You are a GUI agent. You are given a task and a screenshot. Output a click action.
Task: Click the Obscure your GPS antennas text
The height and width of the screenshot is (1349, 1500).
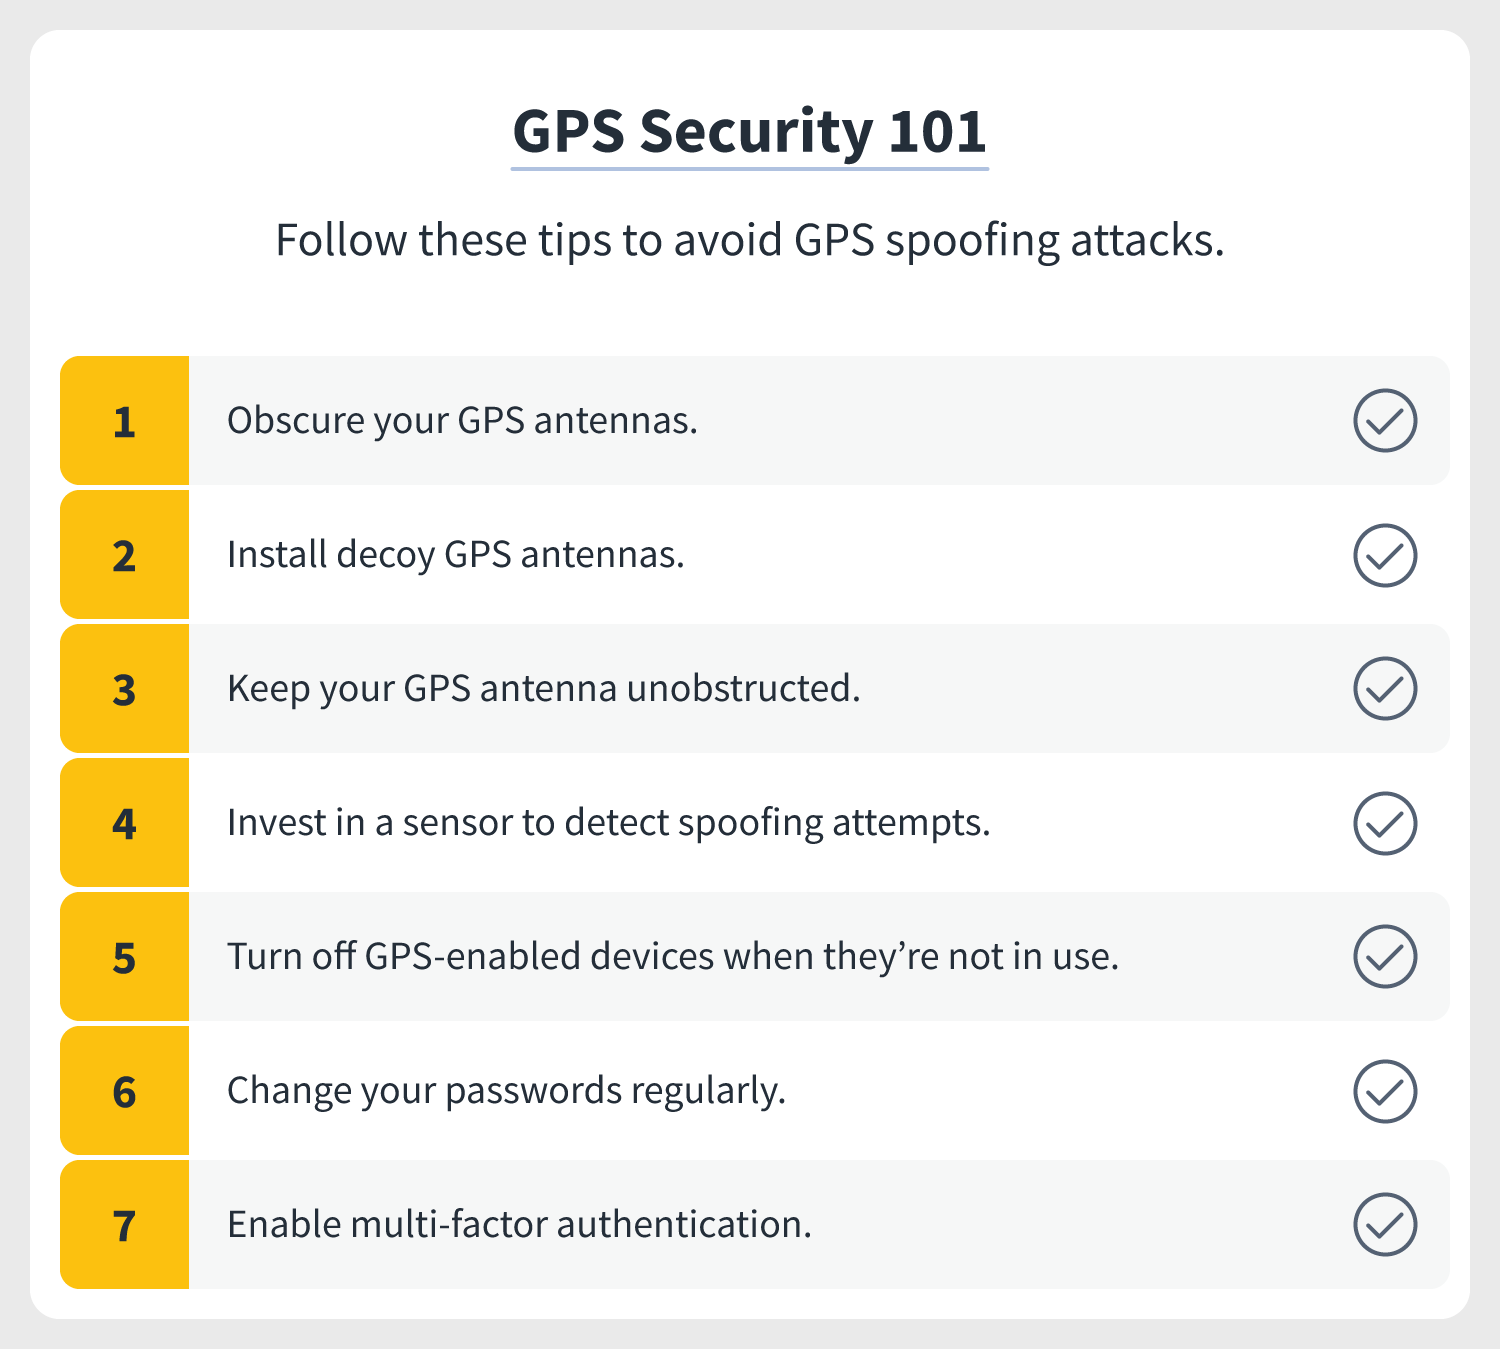462,421
